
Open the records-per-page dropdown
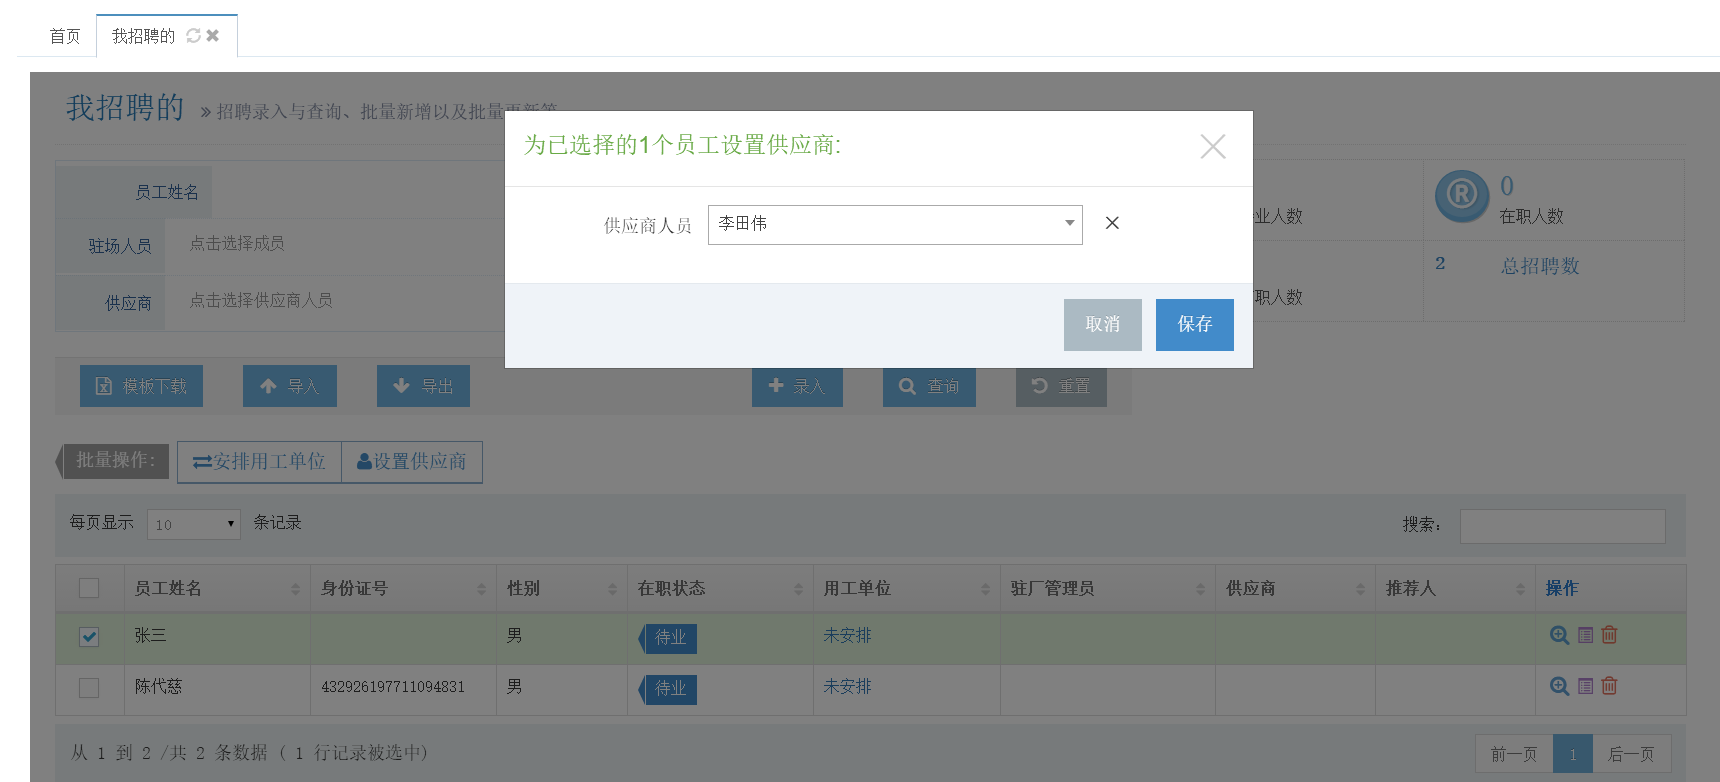(x=193, y=524)
